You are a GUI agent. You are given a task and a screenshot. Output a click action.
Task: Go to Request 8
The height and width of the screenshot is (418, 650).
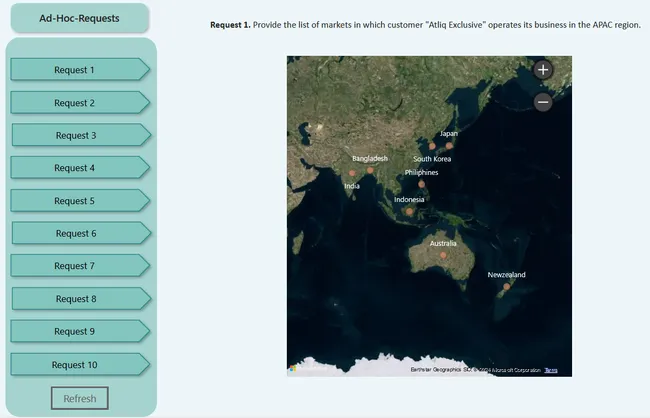click(81, 299)
